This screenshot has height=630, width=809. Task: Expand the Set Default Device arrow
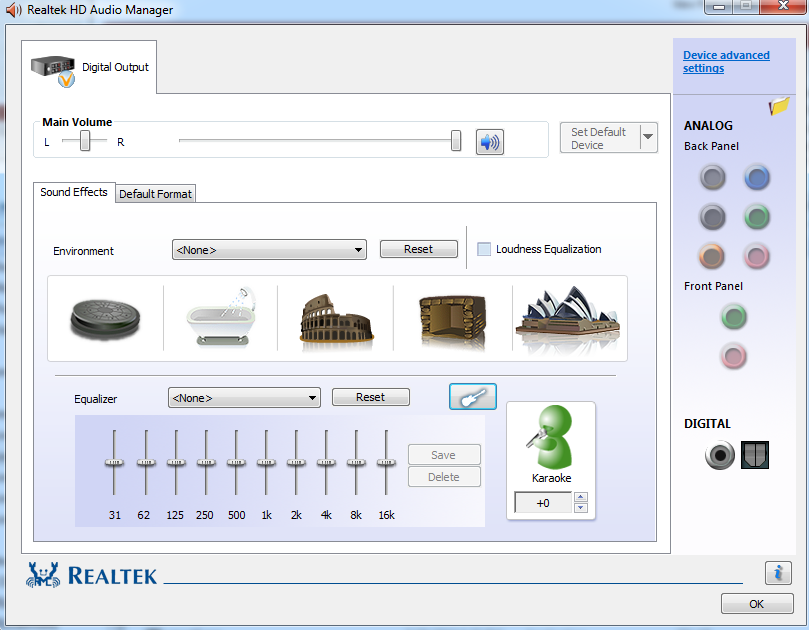pyautogui.click(x=648, y=137)
